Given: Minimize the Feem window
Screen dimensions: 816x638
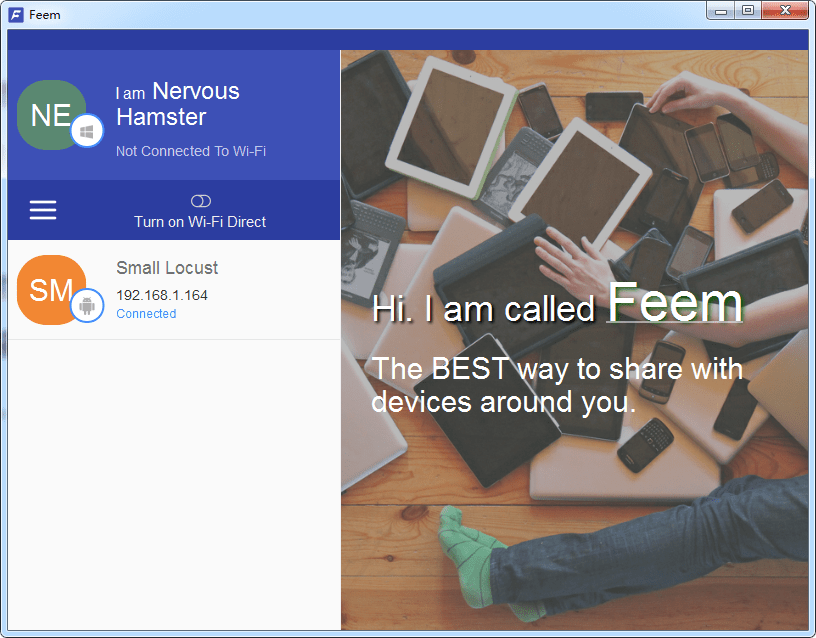Looking at the screenshot, I should (x=721, y=10).
